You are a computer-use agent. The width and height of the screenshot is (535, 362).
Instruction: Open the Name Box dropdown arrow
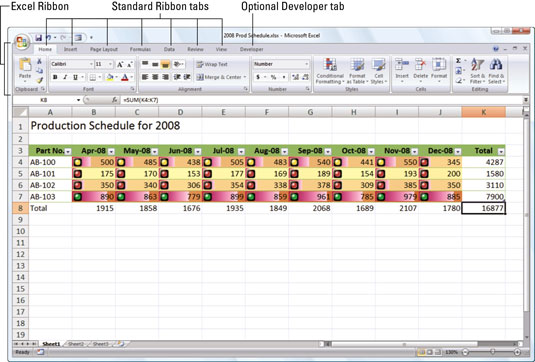pyautogui.click(x=78, y=100)
